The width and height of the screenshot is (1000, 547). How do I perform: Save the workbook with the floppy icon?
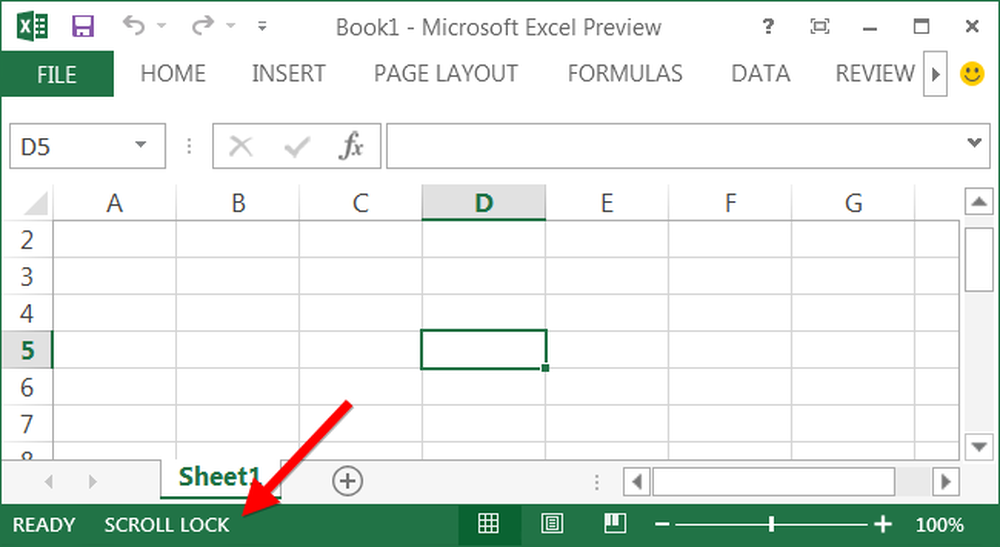[83, 27]
